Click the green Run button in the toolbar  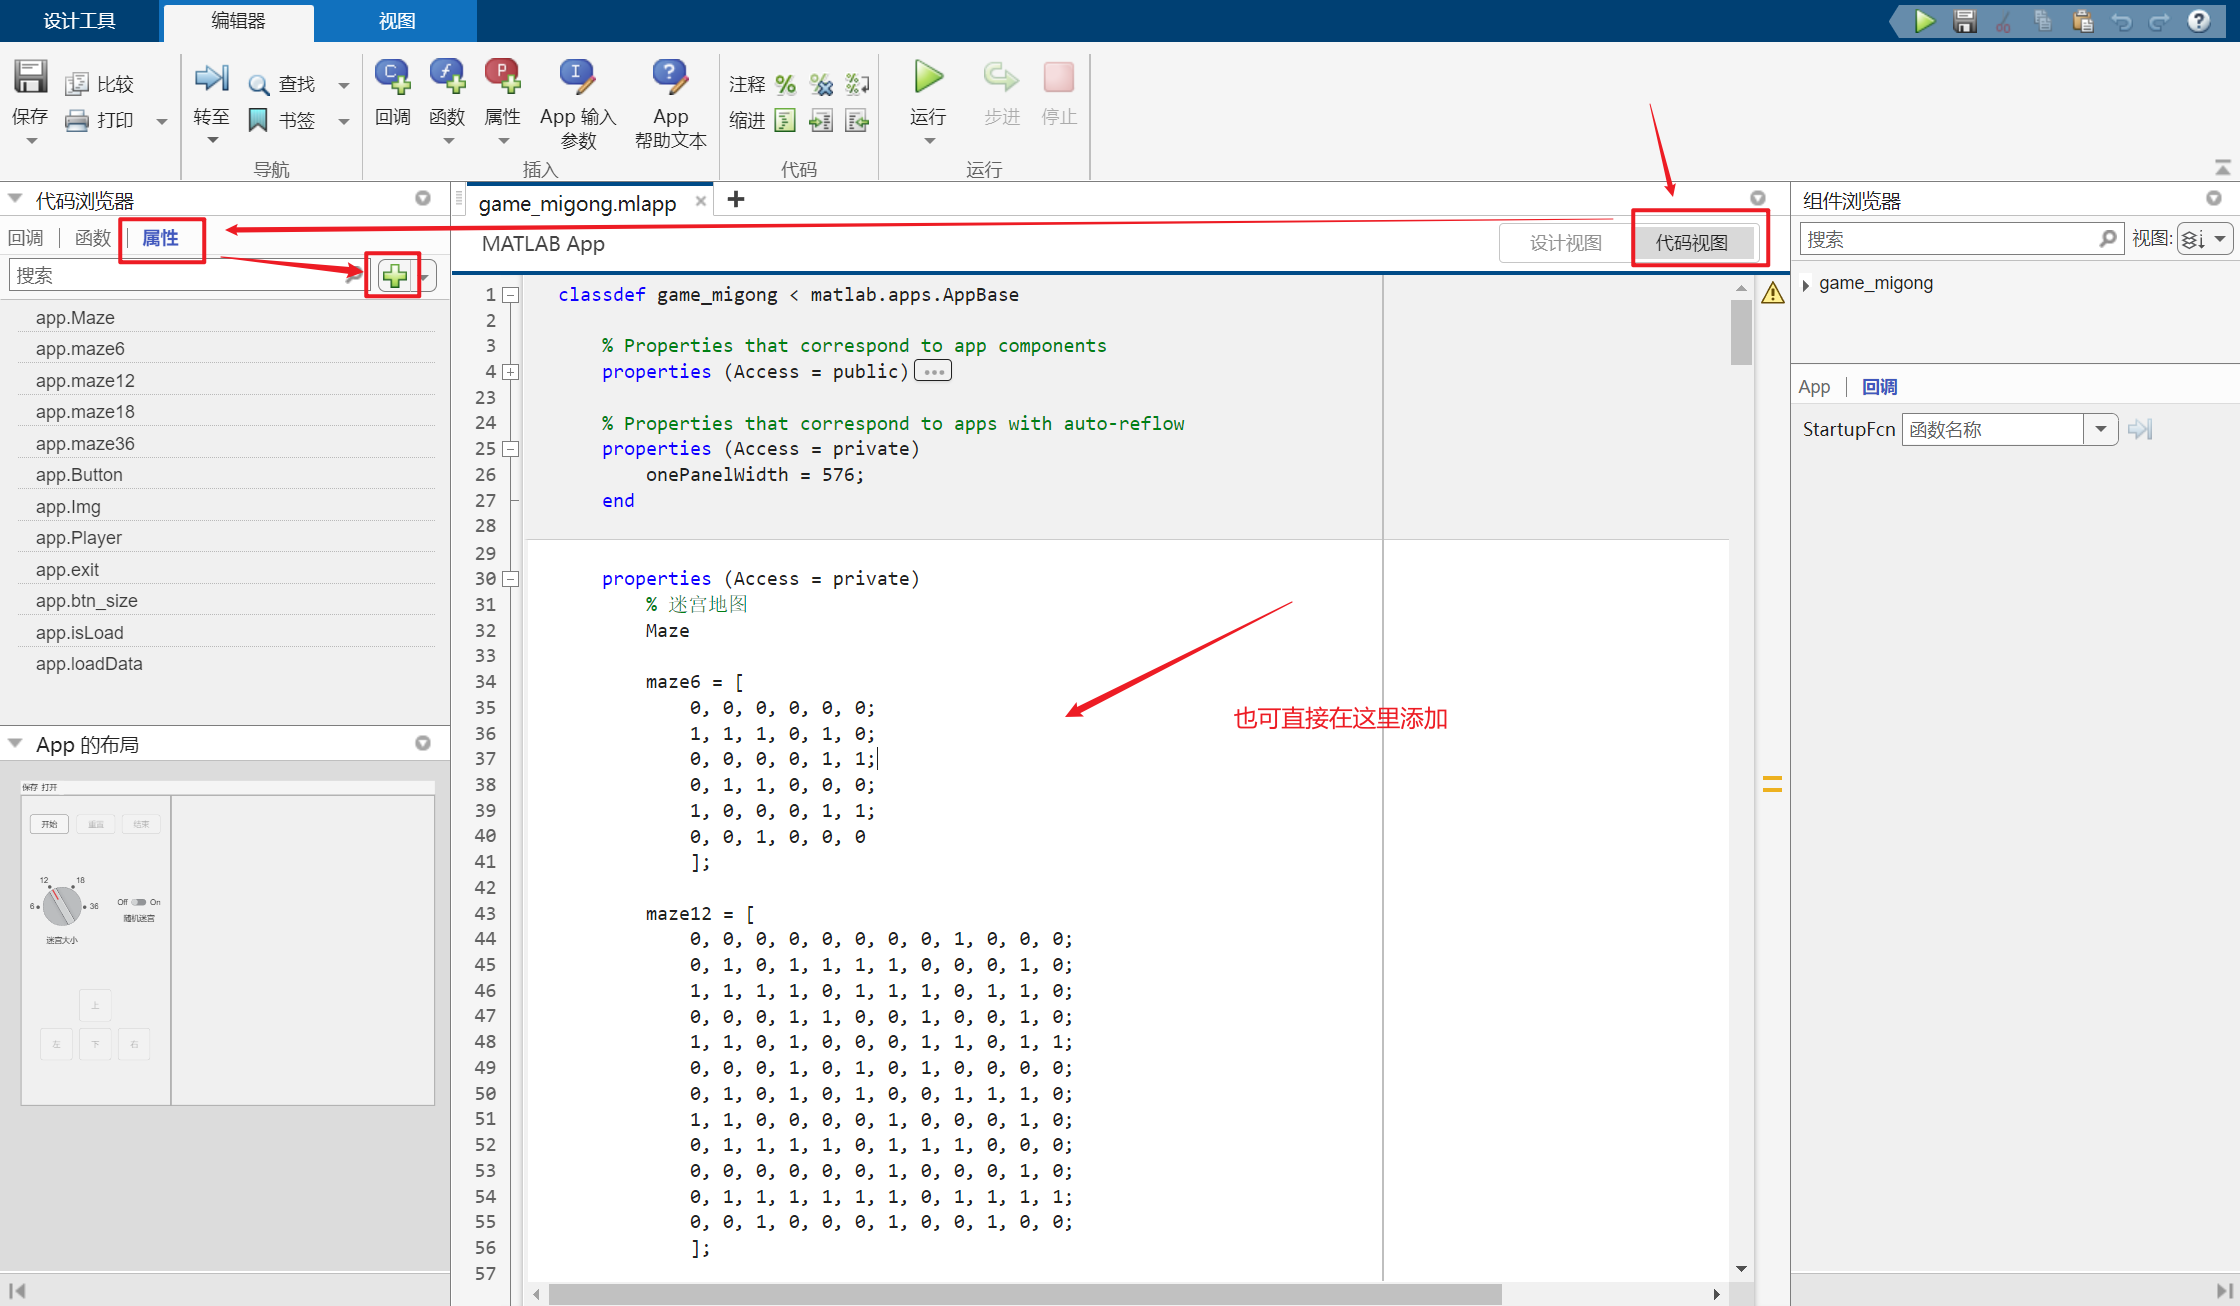point(928,78)
